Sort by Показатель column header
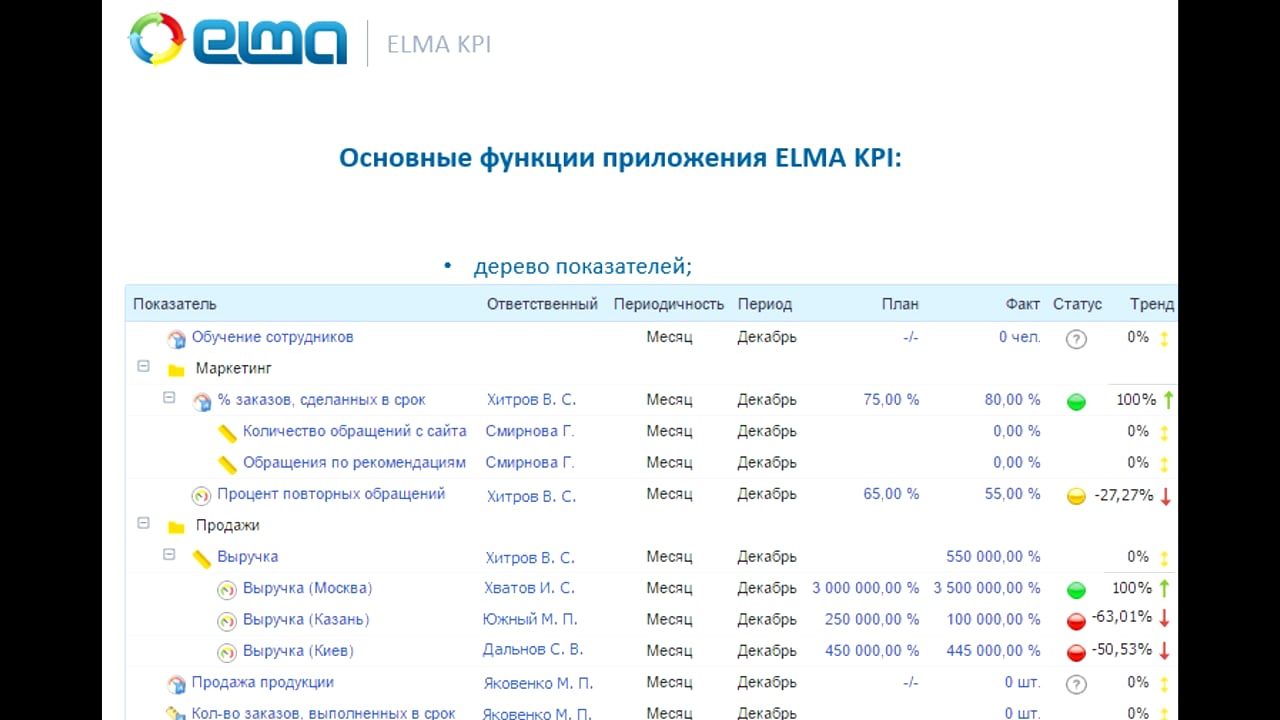This screenshot has height=720, width=1280. pos(174,304)
